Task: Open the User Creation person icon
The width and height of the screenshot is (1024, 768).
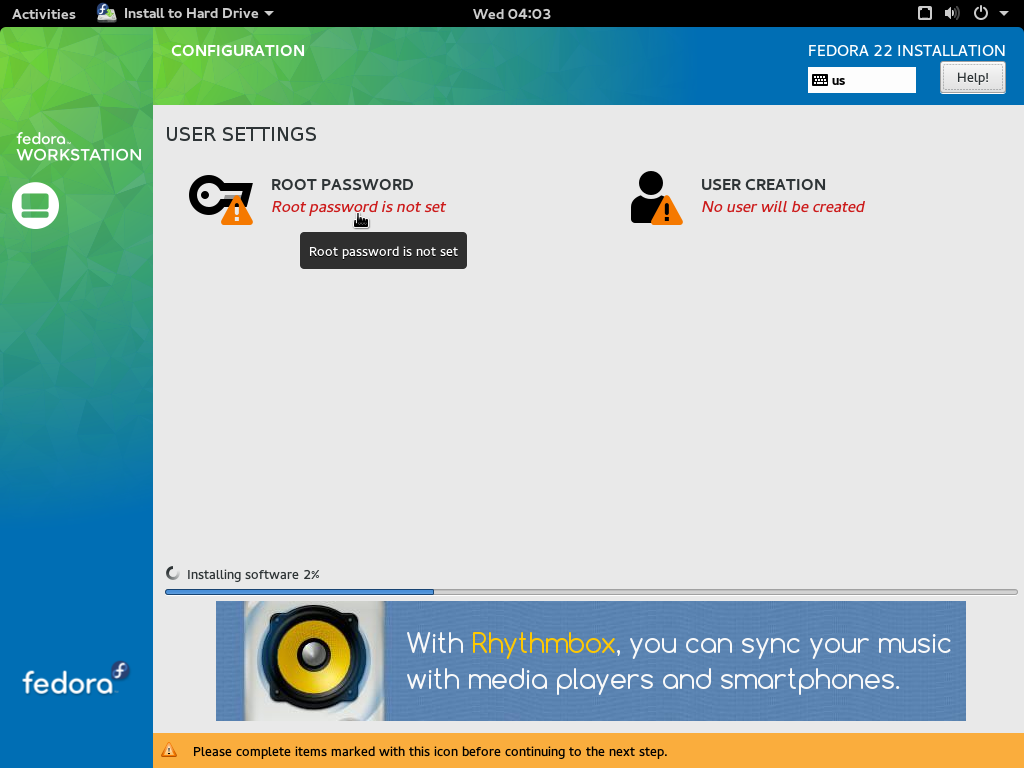Action: click(x=656, y=198)
